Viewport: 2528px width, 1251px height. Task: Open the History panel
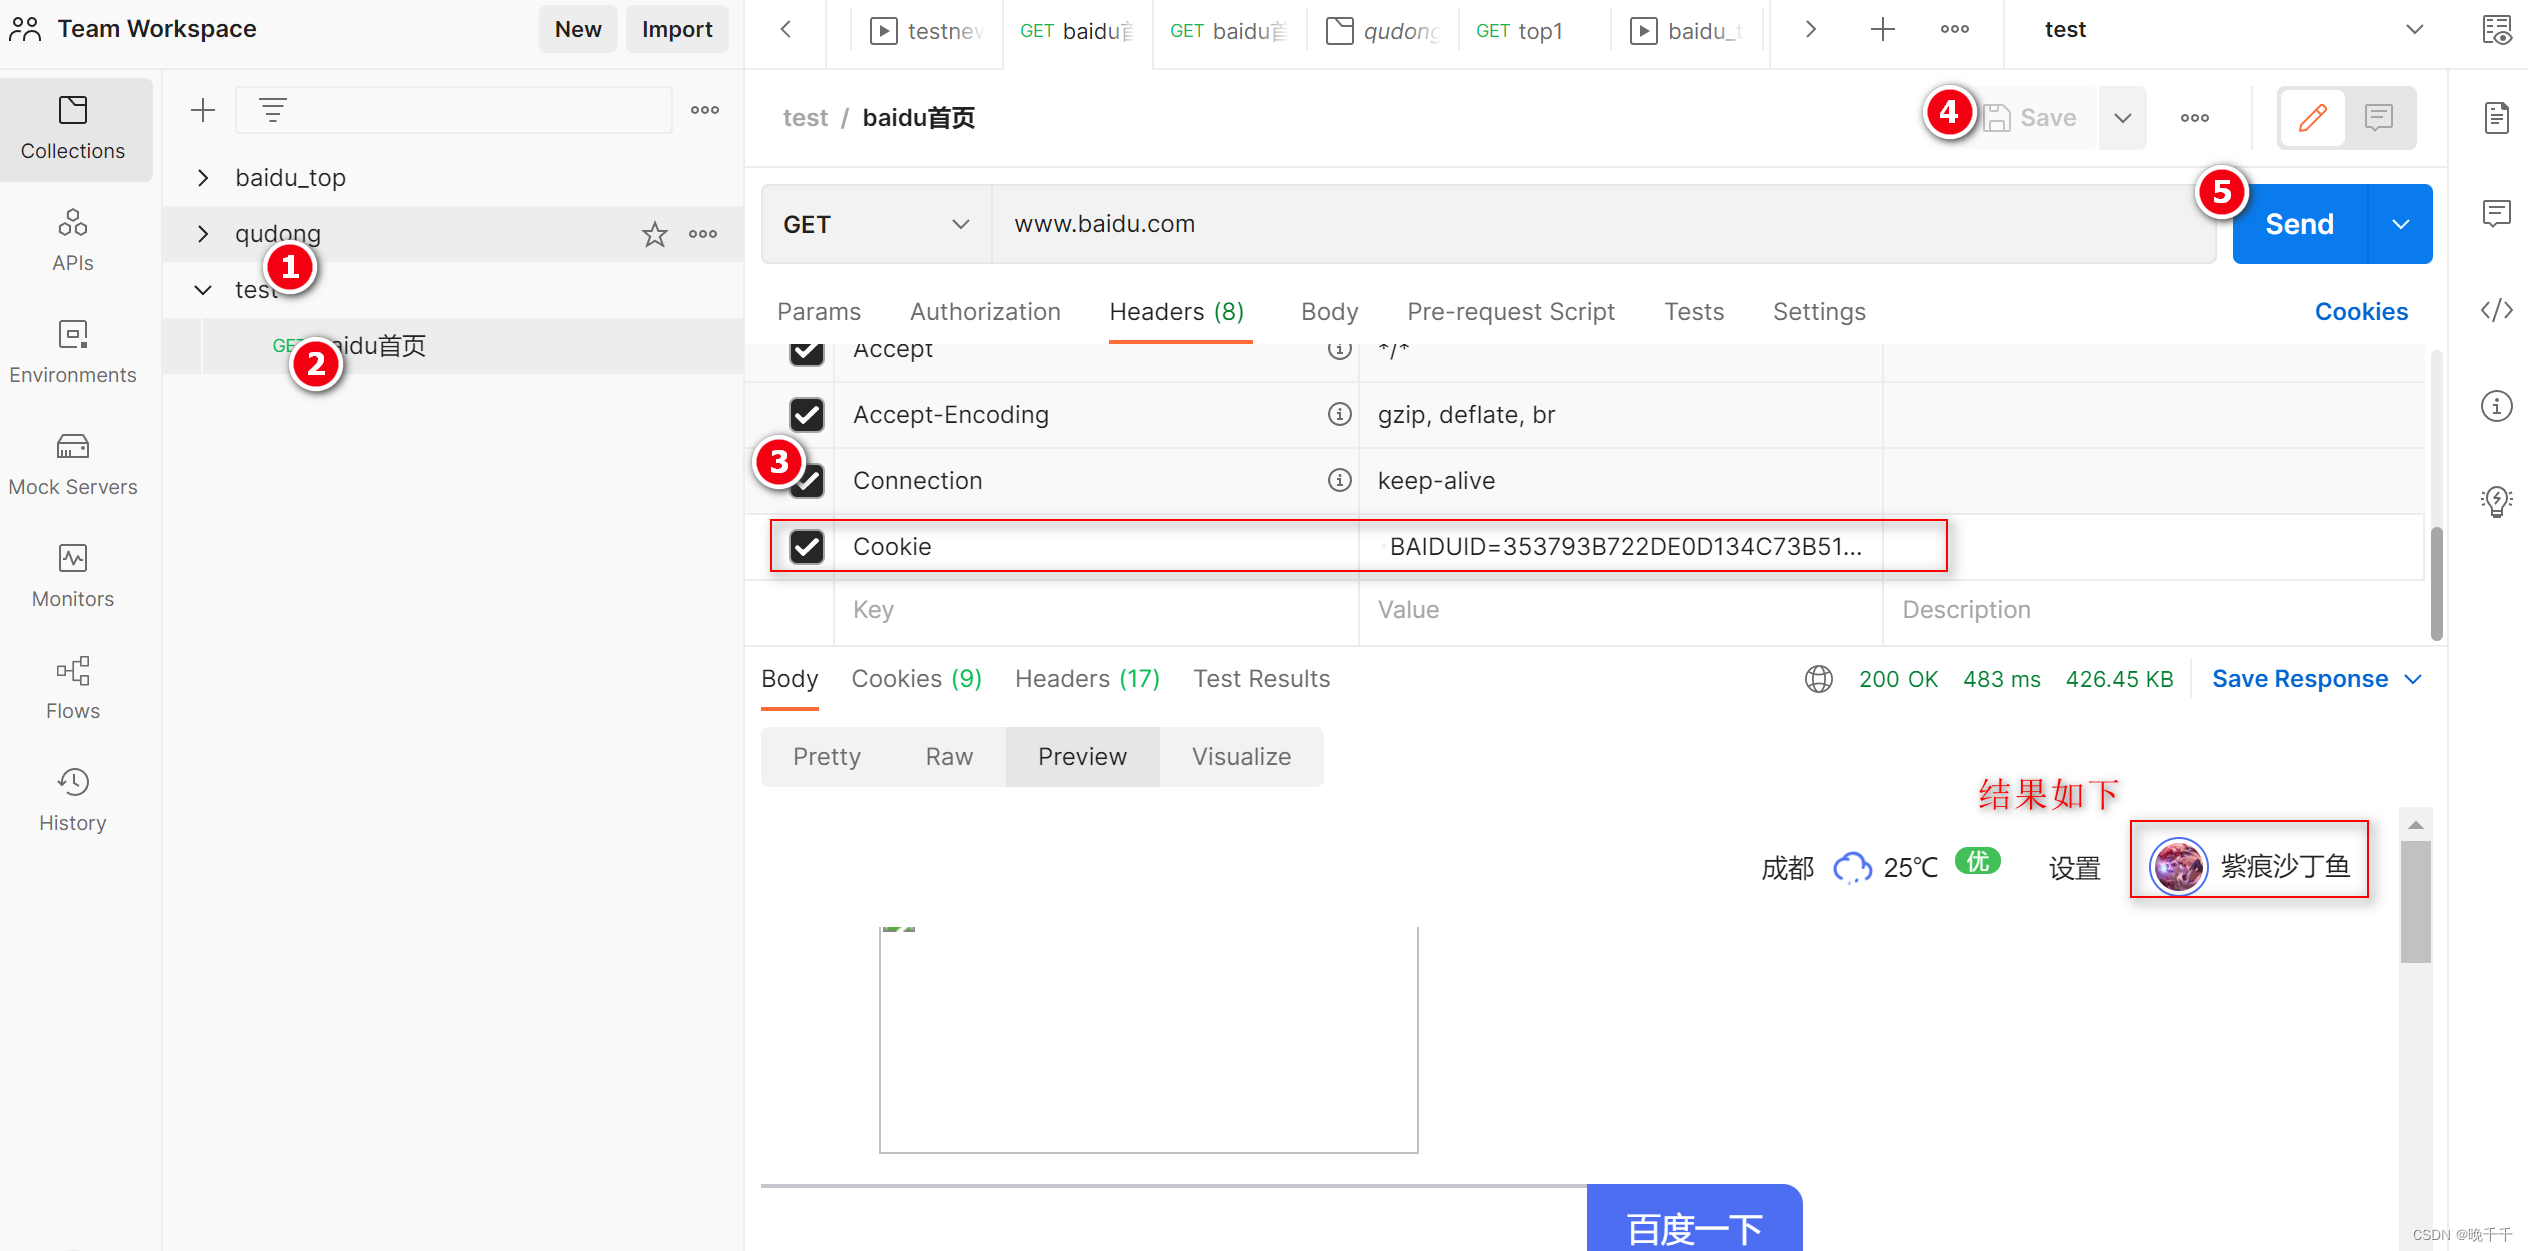point(73,800)
